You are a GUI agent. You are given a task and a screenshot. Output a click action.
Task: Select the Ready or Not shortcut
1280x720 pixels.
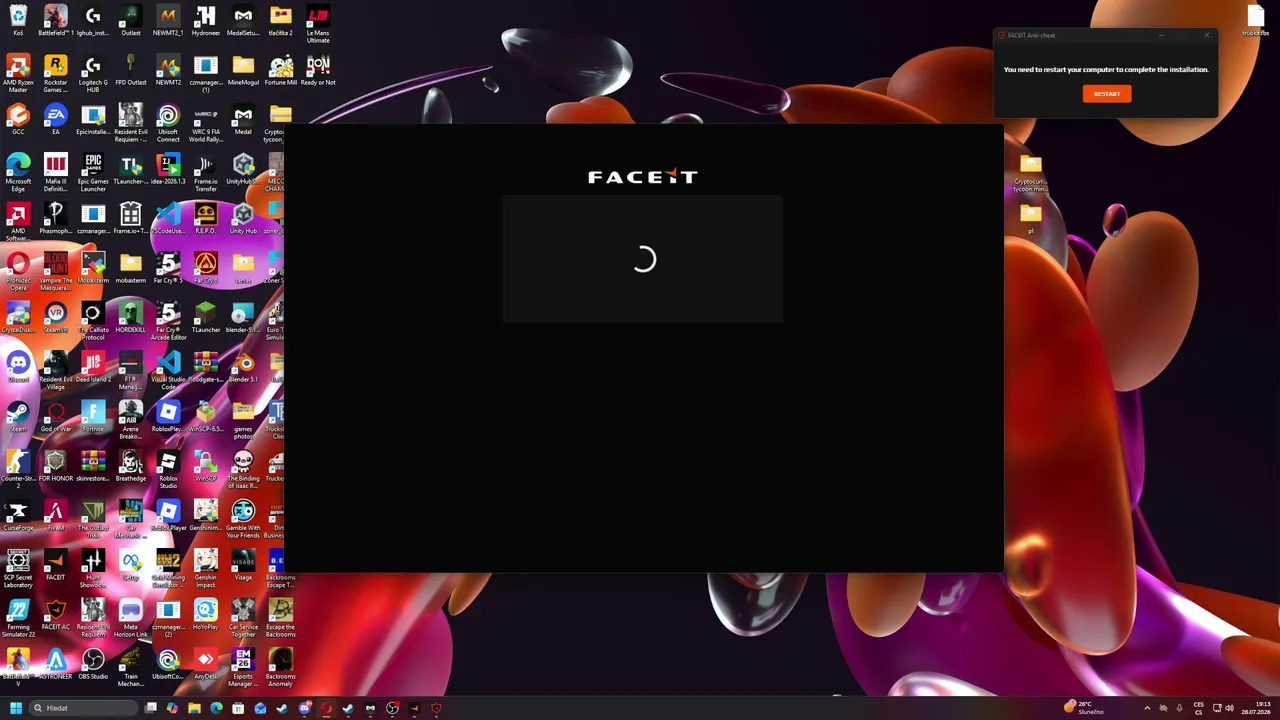(x=318, y=71)
